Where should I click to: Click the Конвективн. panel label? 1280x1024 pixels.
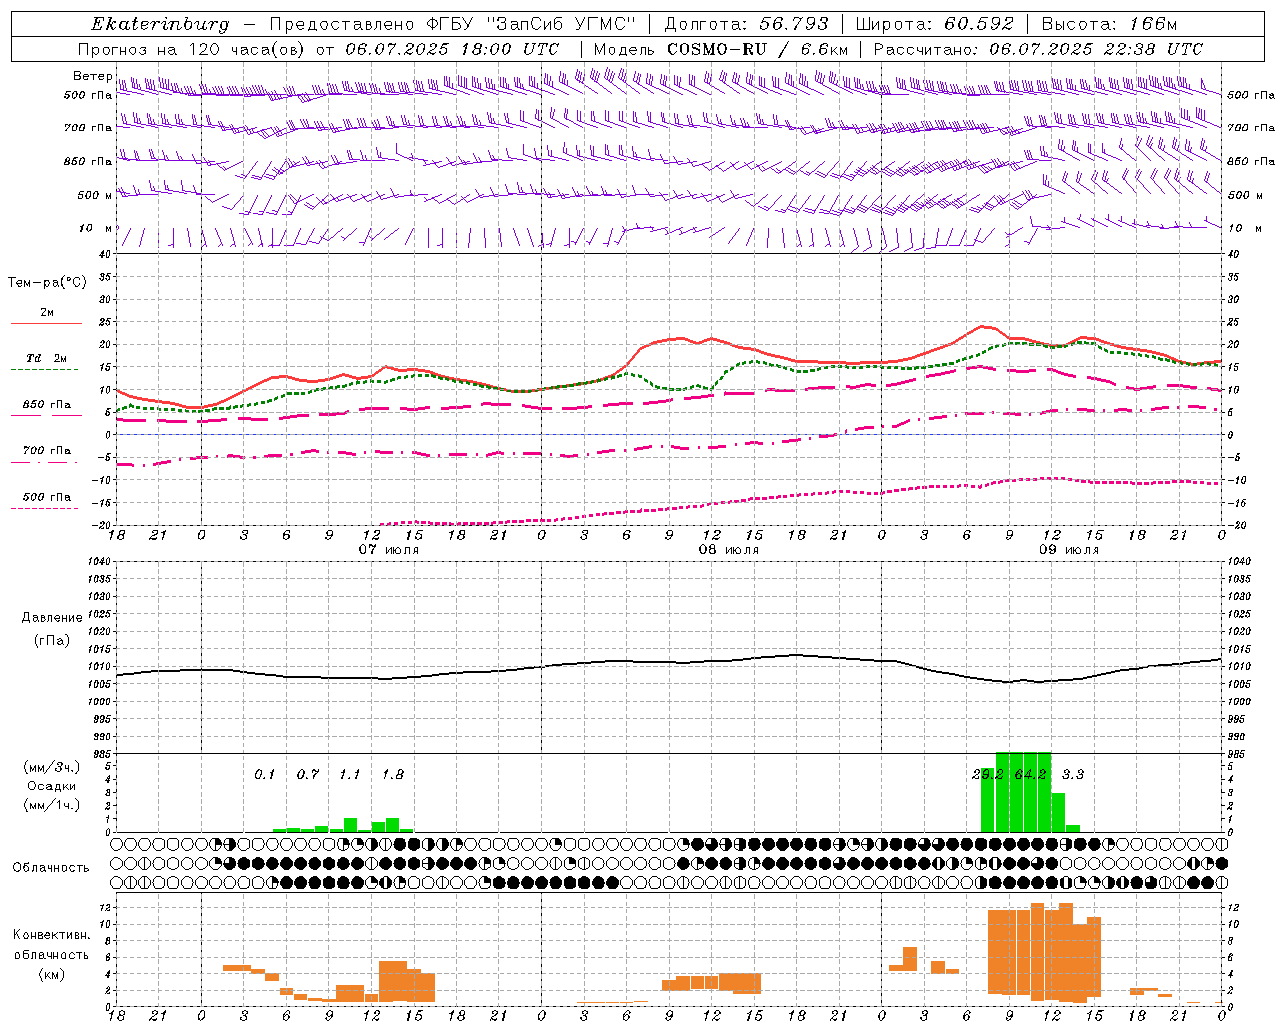[x=52, y=935]
